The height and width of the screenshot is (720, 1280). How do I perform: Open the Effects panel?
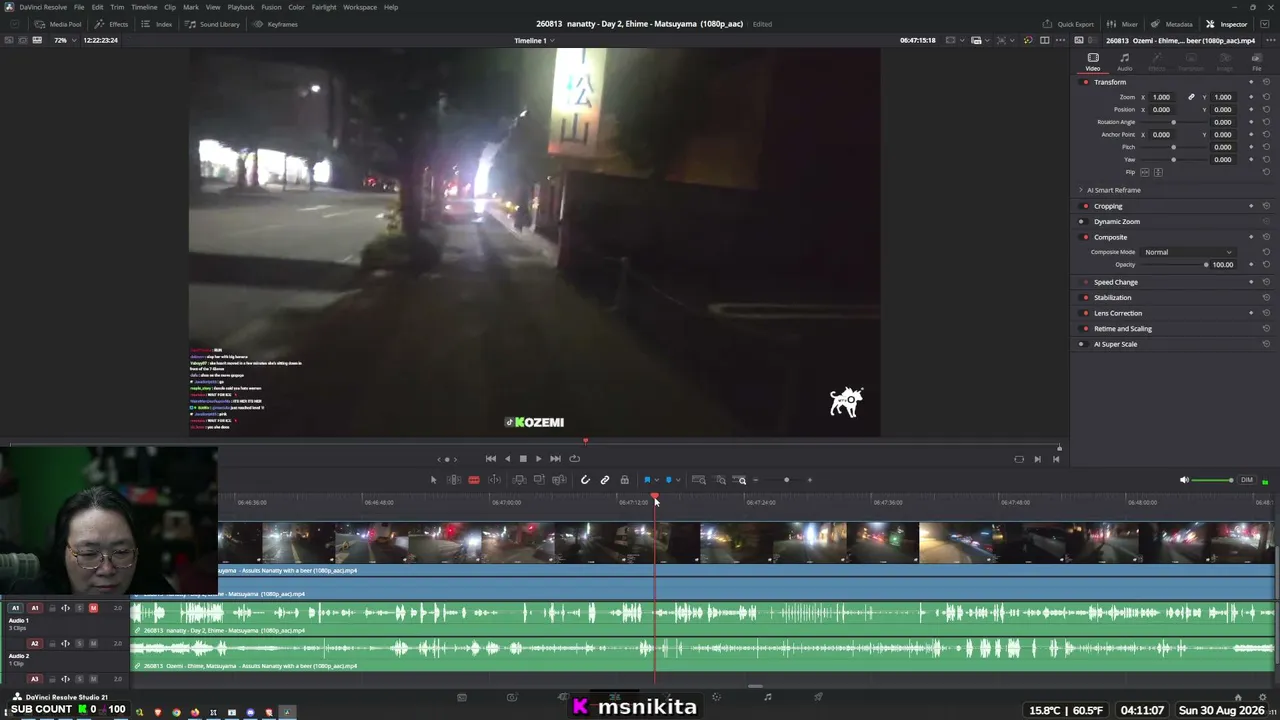pos(112,24)
